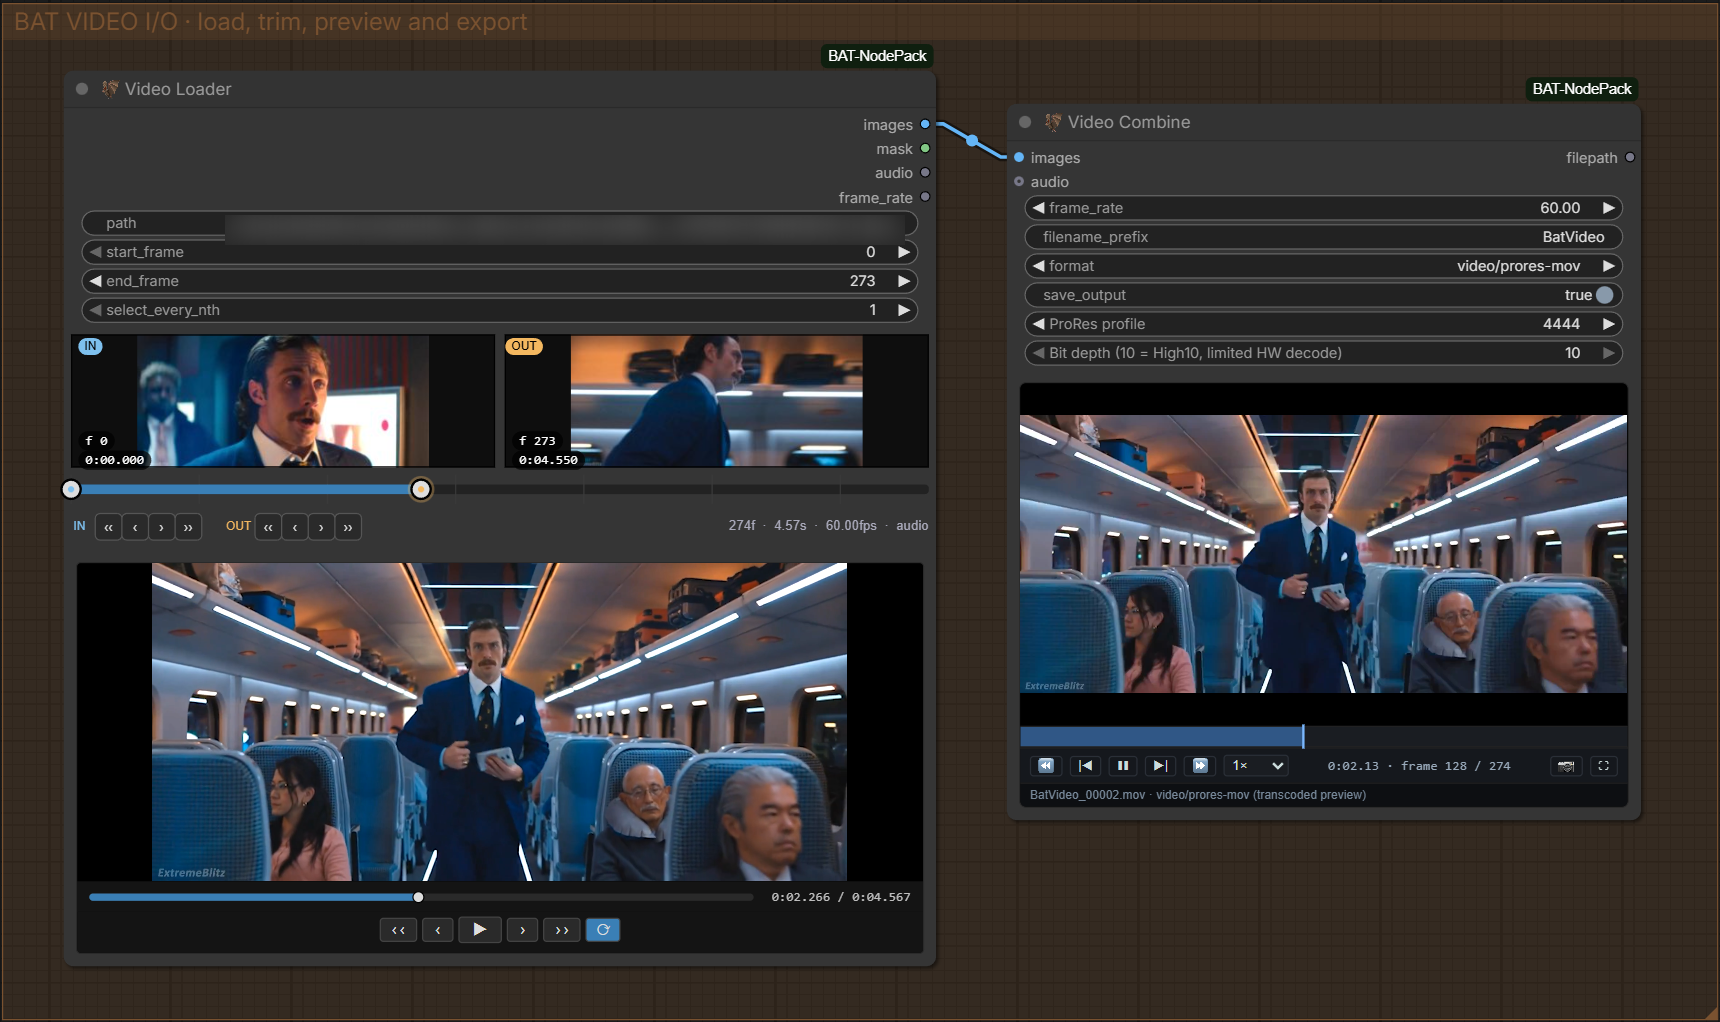Screen dimensions: 1720x1022
Task: Click the filepath output socket
Action: tap(1630, 157)
